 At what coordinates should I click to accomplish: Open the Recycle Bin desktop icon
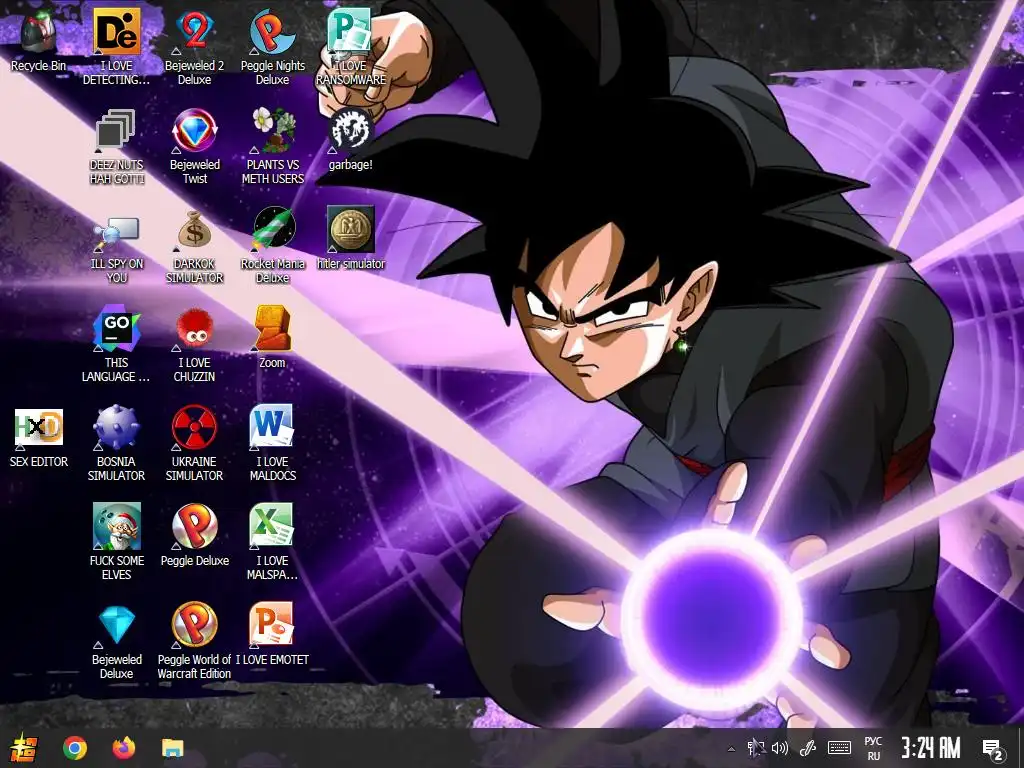pos(39,39)
